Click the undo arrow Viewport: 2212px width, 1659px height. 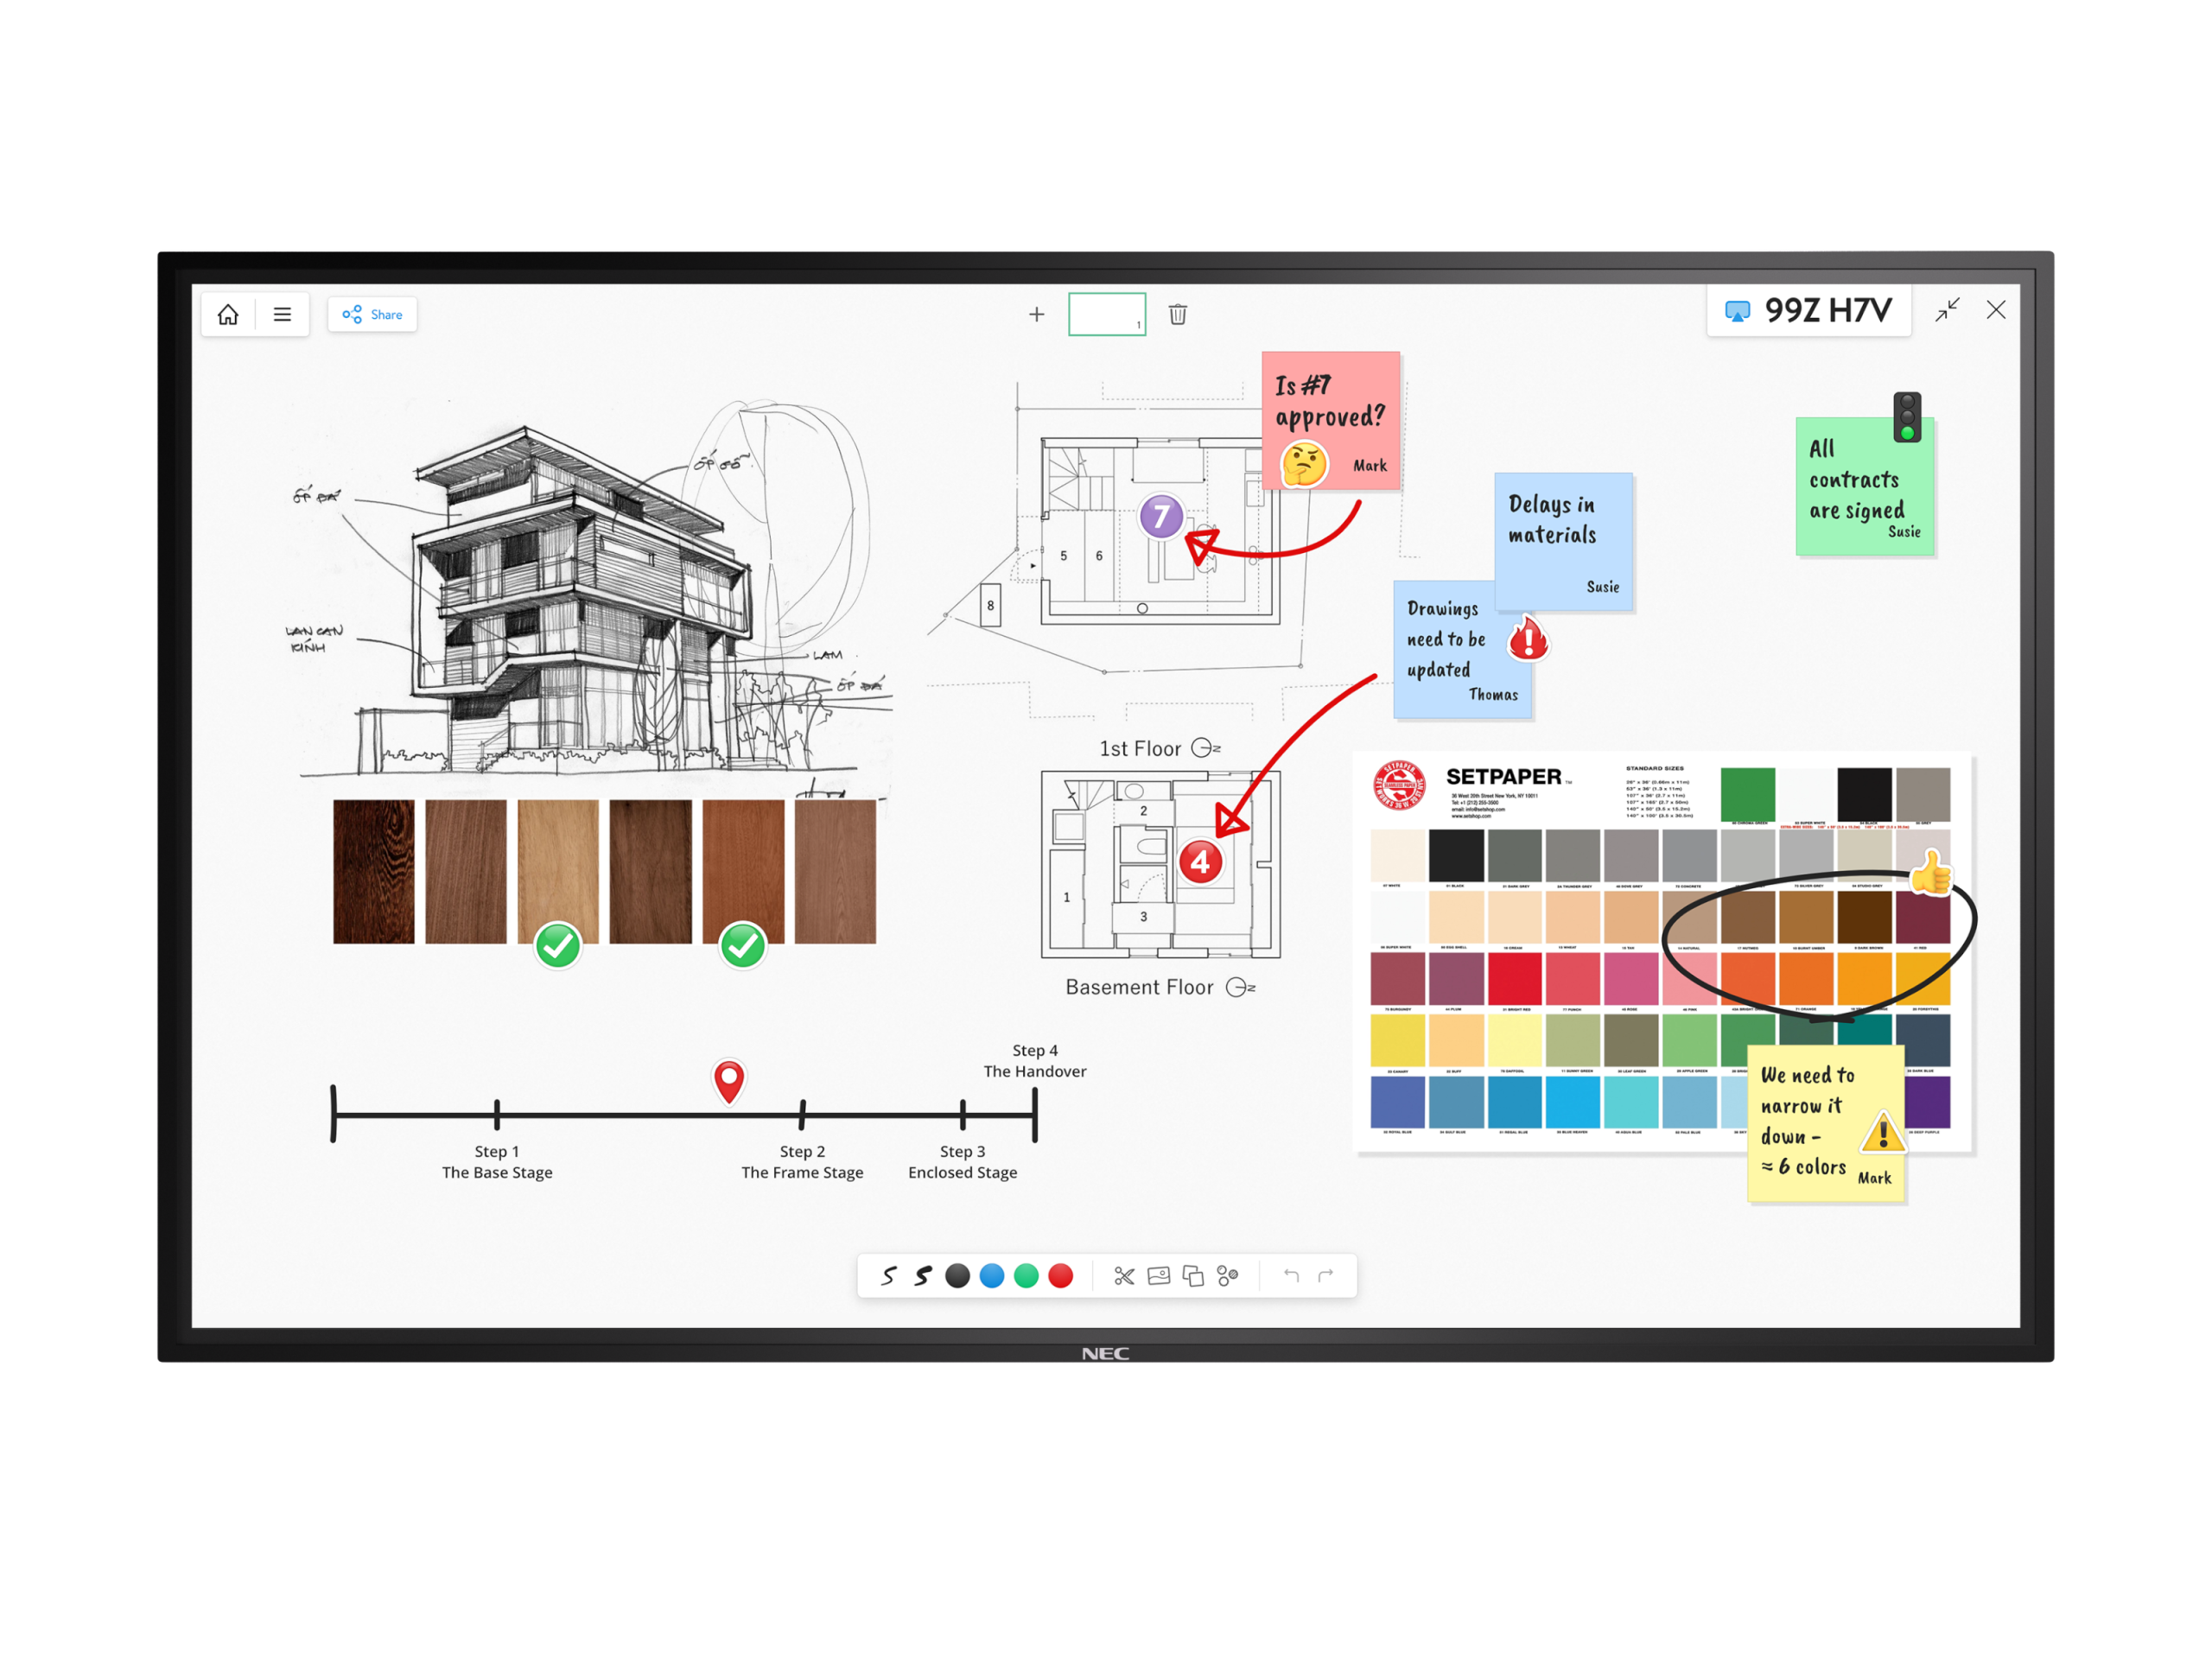pos(1291,1275)
